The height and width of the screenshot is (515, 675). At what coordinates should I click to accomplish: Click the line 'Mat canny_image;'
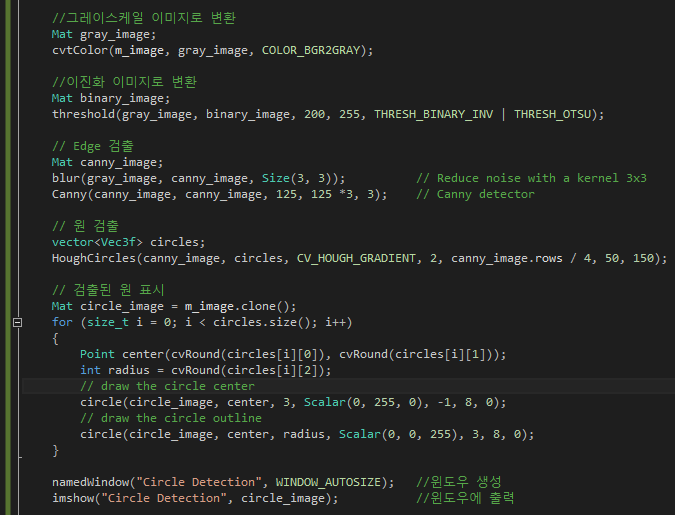(107, 162)
